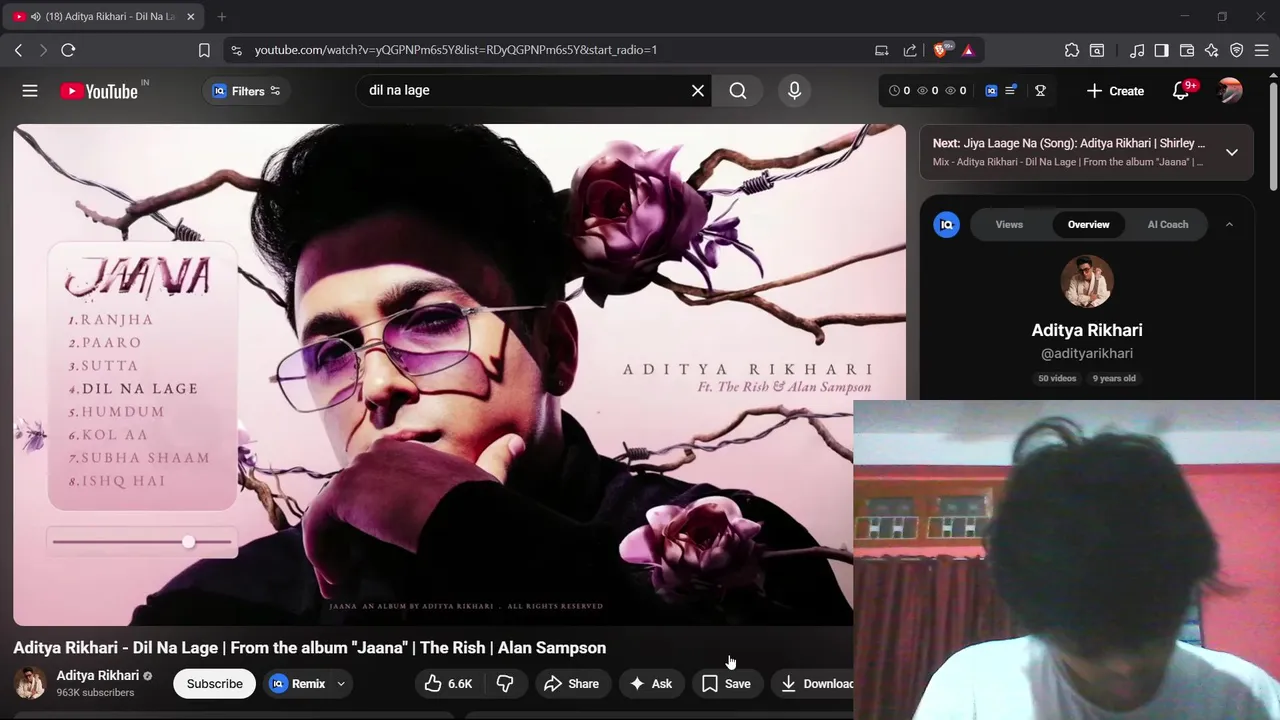Screen dimensions: 1280x720
Task: Click the video title text below player
Action: [309, 648]
